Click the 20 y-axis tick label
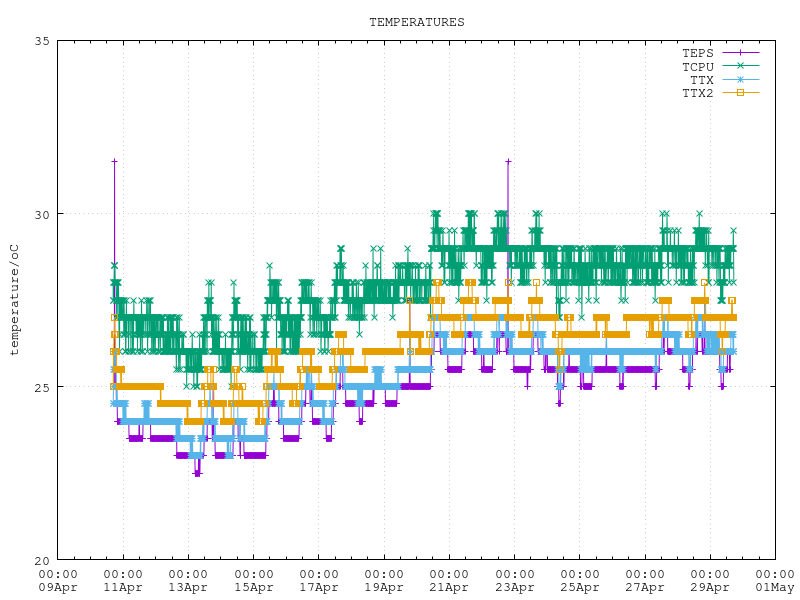Screen dimensions: 800x600 pos(43,560)
